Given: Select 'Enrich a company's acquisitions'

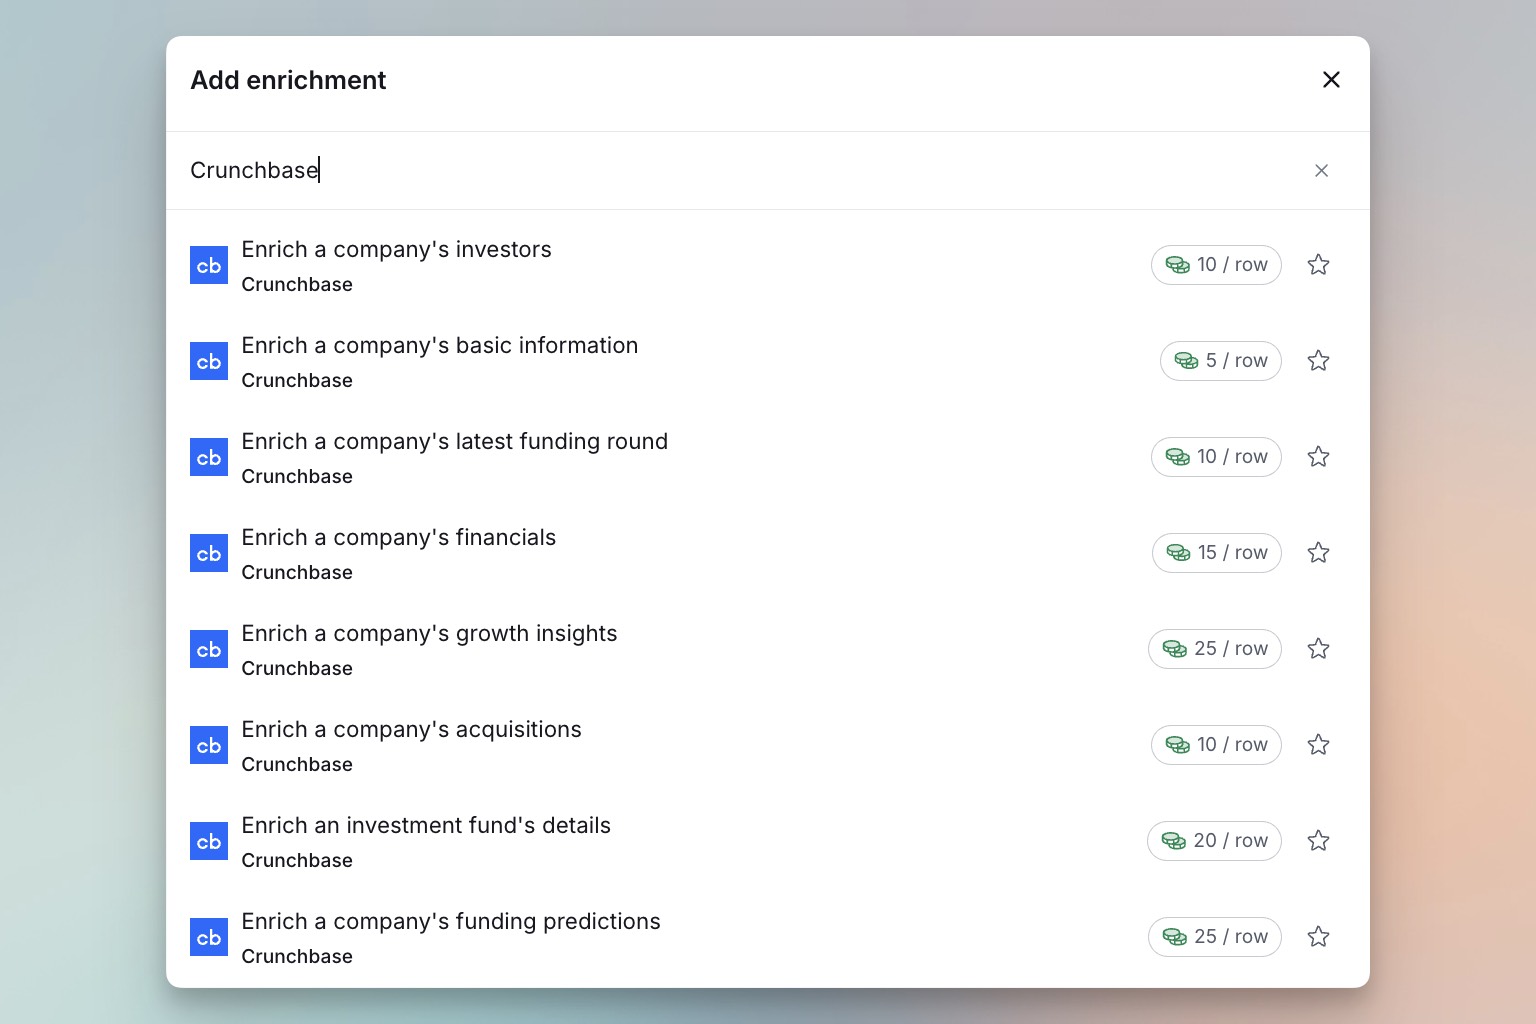Looking at the screenshot, I should (x=412, y=730).
